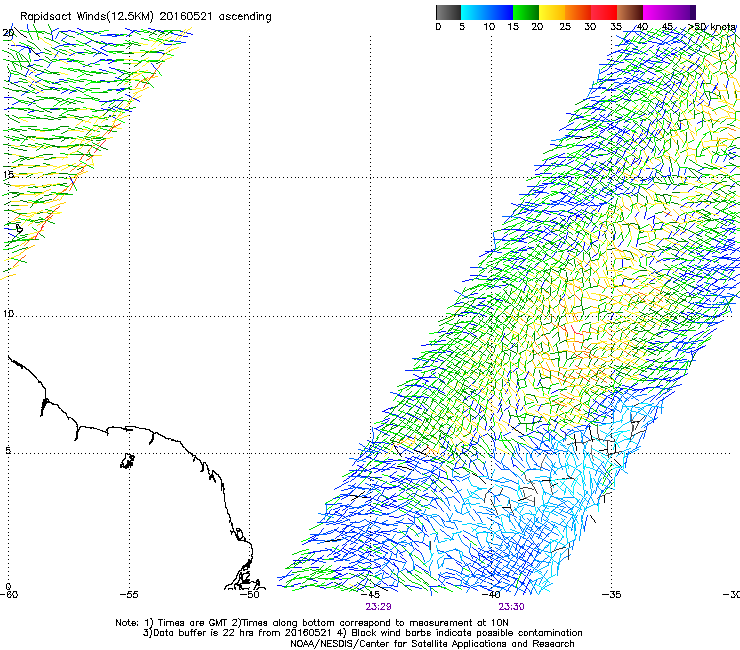Click the '>50 knots' legend label
Viewport: 740px width, 650px height.
(x=711, y=27)
